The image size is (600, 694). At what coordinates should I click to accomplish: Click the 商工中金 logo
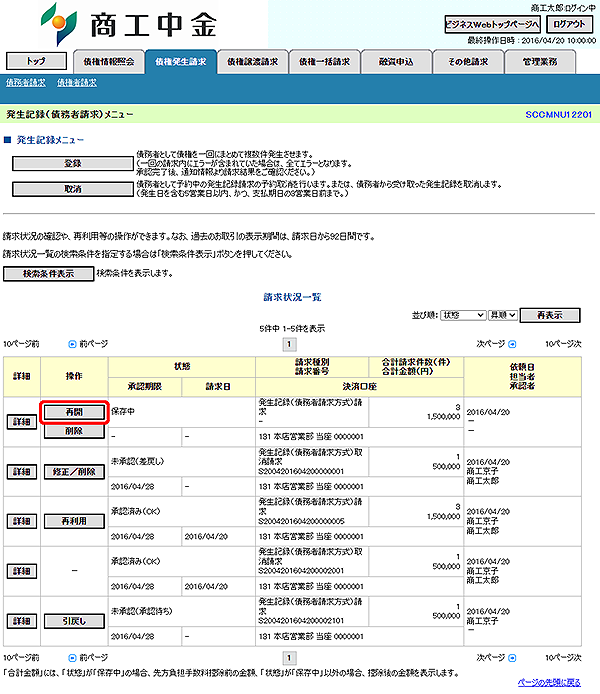tap(128, 24)
